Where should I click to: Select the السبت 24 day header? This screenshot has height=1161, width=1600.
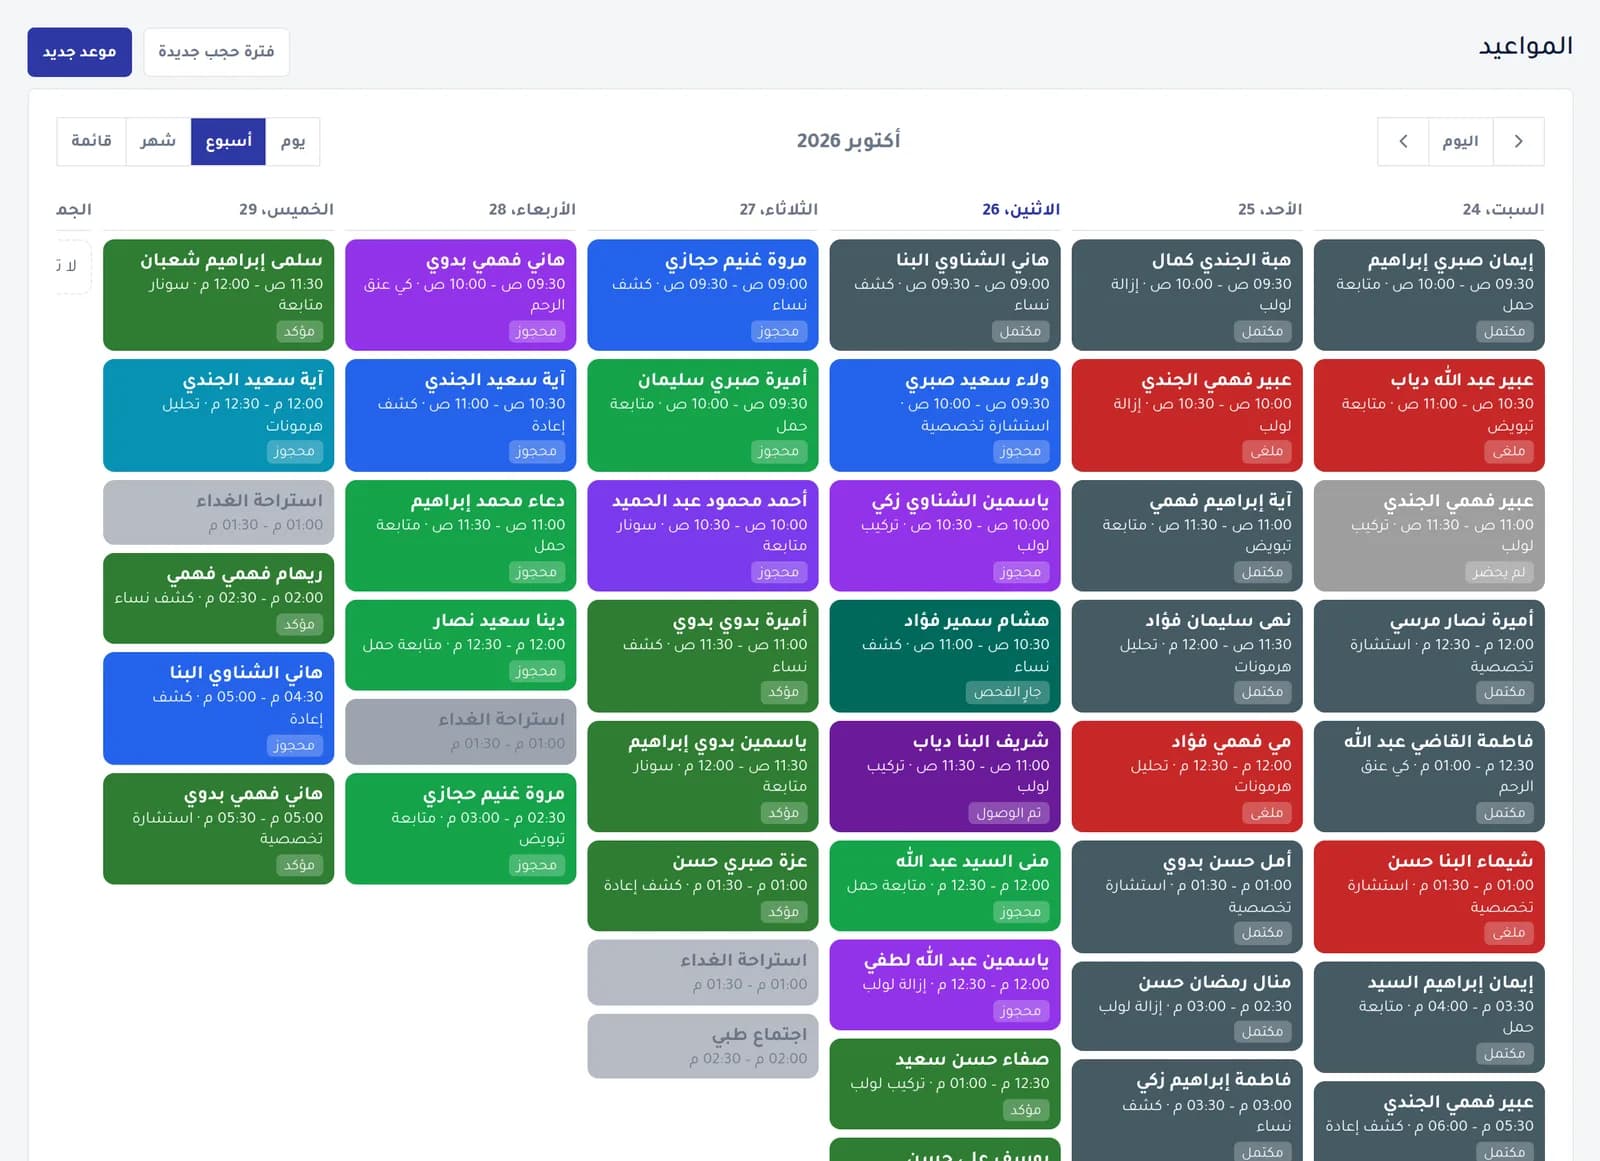[x=1502, y=209]
